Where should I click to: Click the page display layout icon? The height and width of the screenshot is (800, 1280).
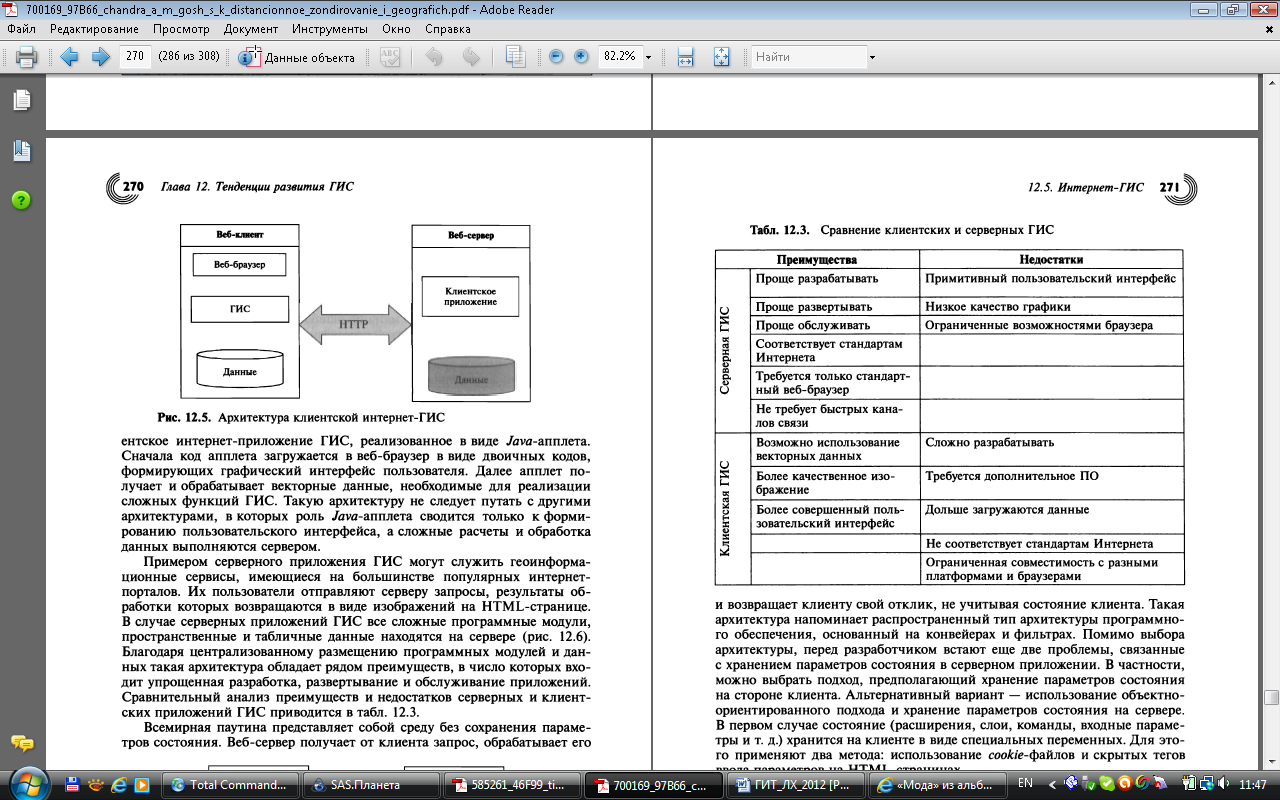point(515,57)
